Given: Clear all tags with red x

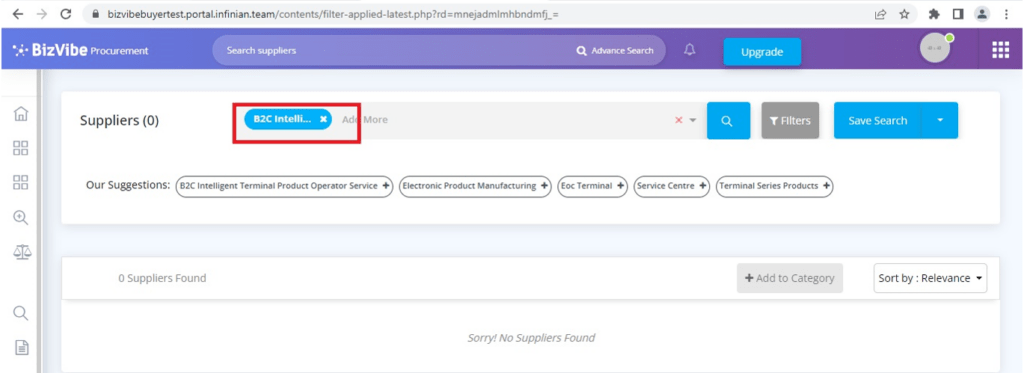Looking at the screenshot, I should [679, 120].
